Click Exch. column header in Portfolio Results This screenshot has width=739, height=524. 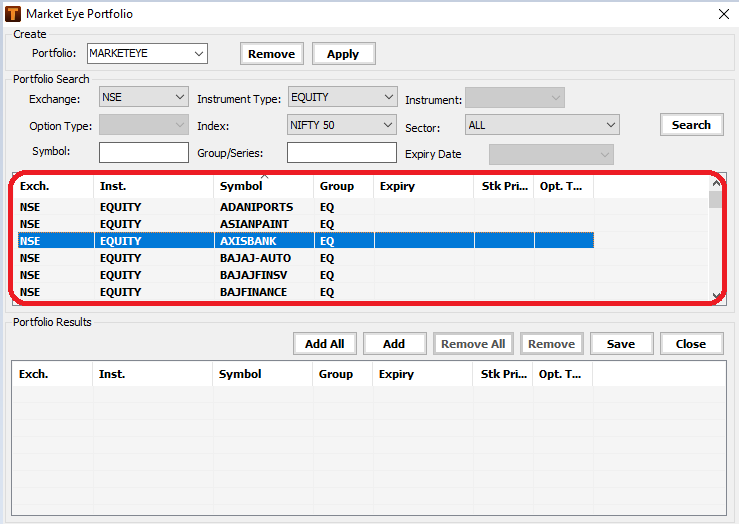click(52, 374)
